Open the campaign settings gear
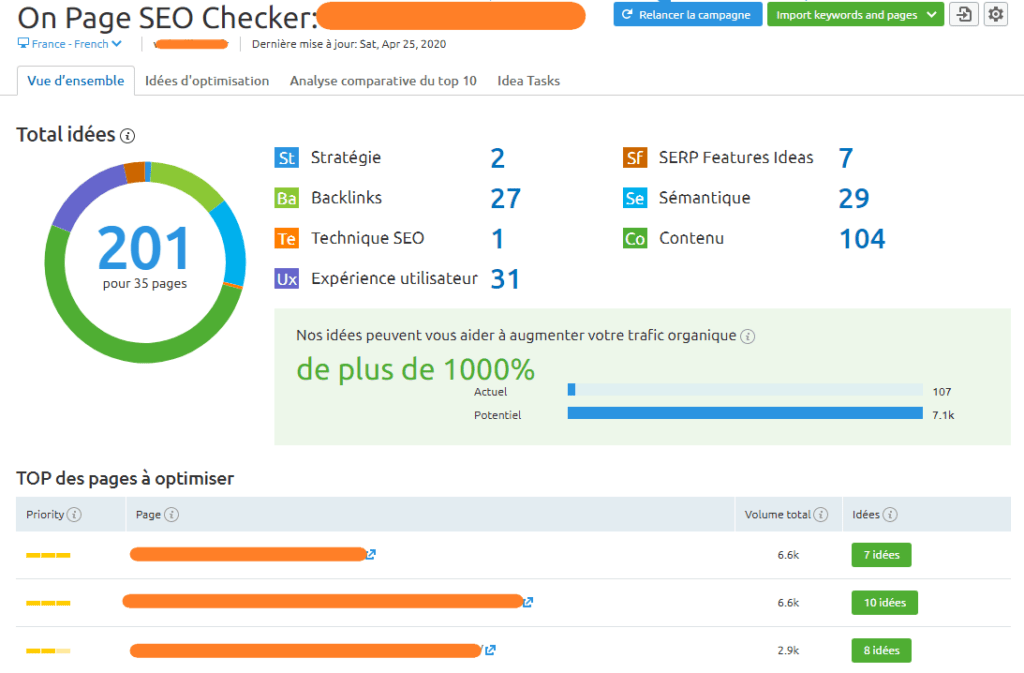1024x673 pixels. [994, 14]
